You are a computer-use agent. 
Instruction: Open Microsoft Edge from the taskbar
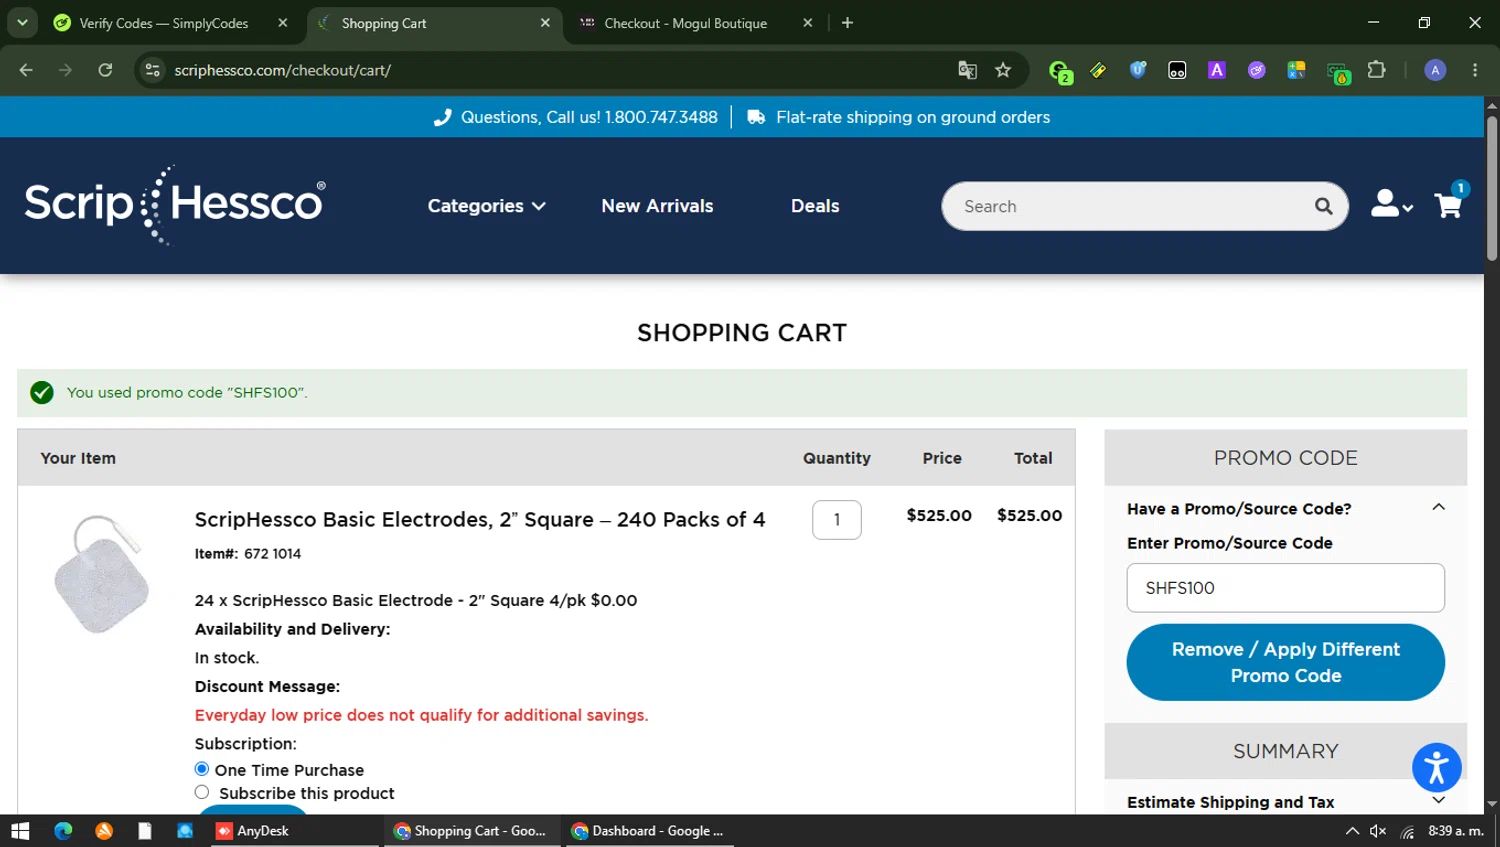(63, 831)
